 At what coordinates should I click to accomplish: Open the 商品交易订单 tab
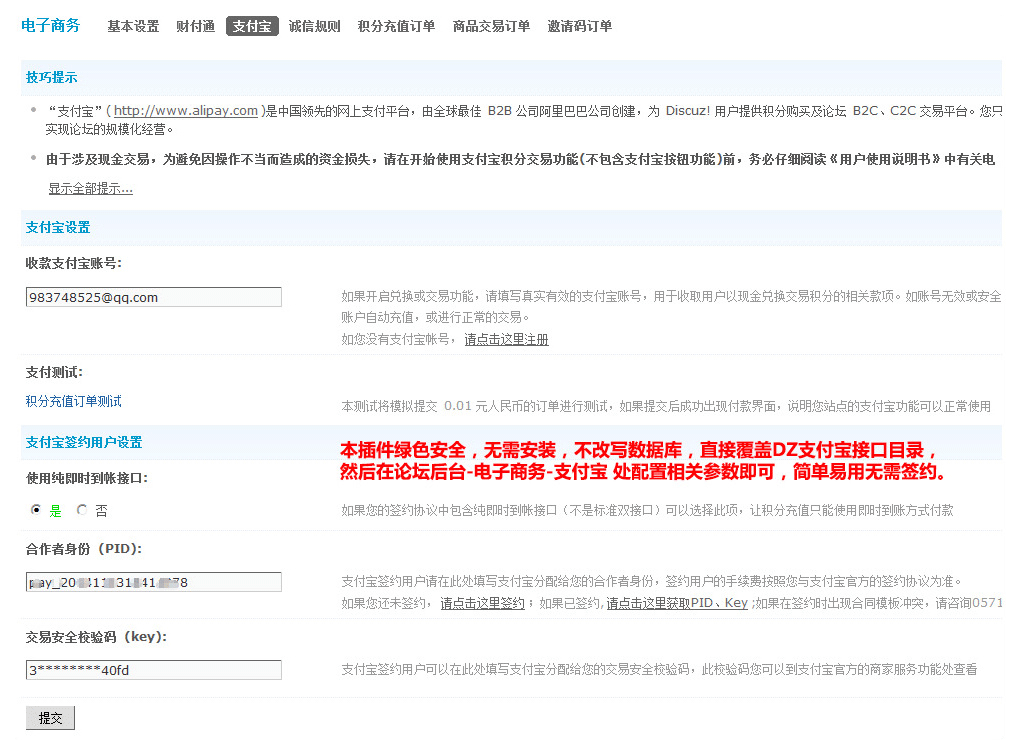coord(491,26)
